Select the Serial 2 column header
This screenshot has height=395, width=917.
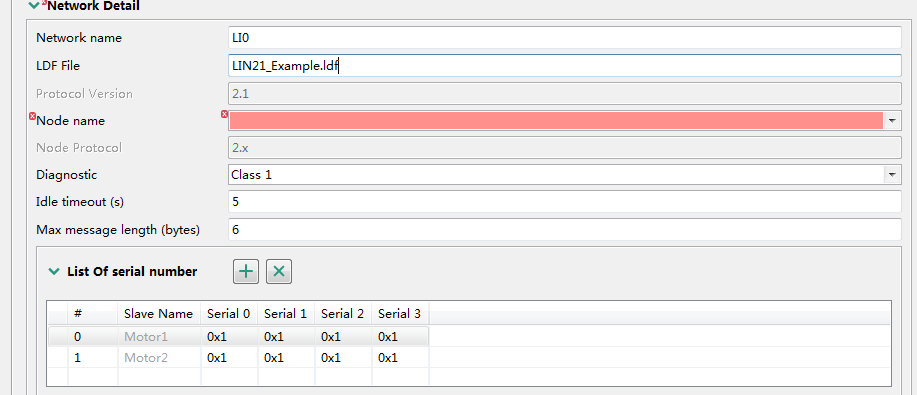click(x=343, y=314)
